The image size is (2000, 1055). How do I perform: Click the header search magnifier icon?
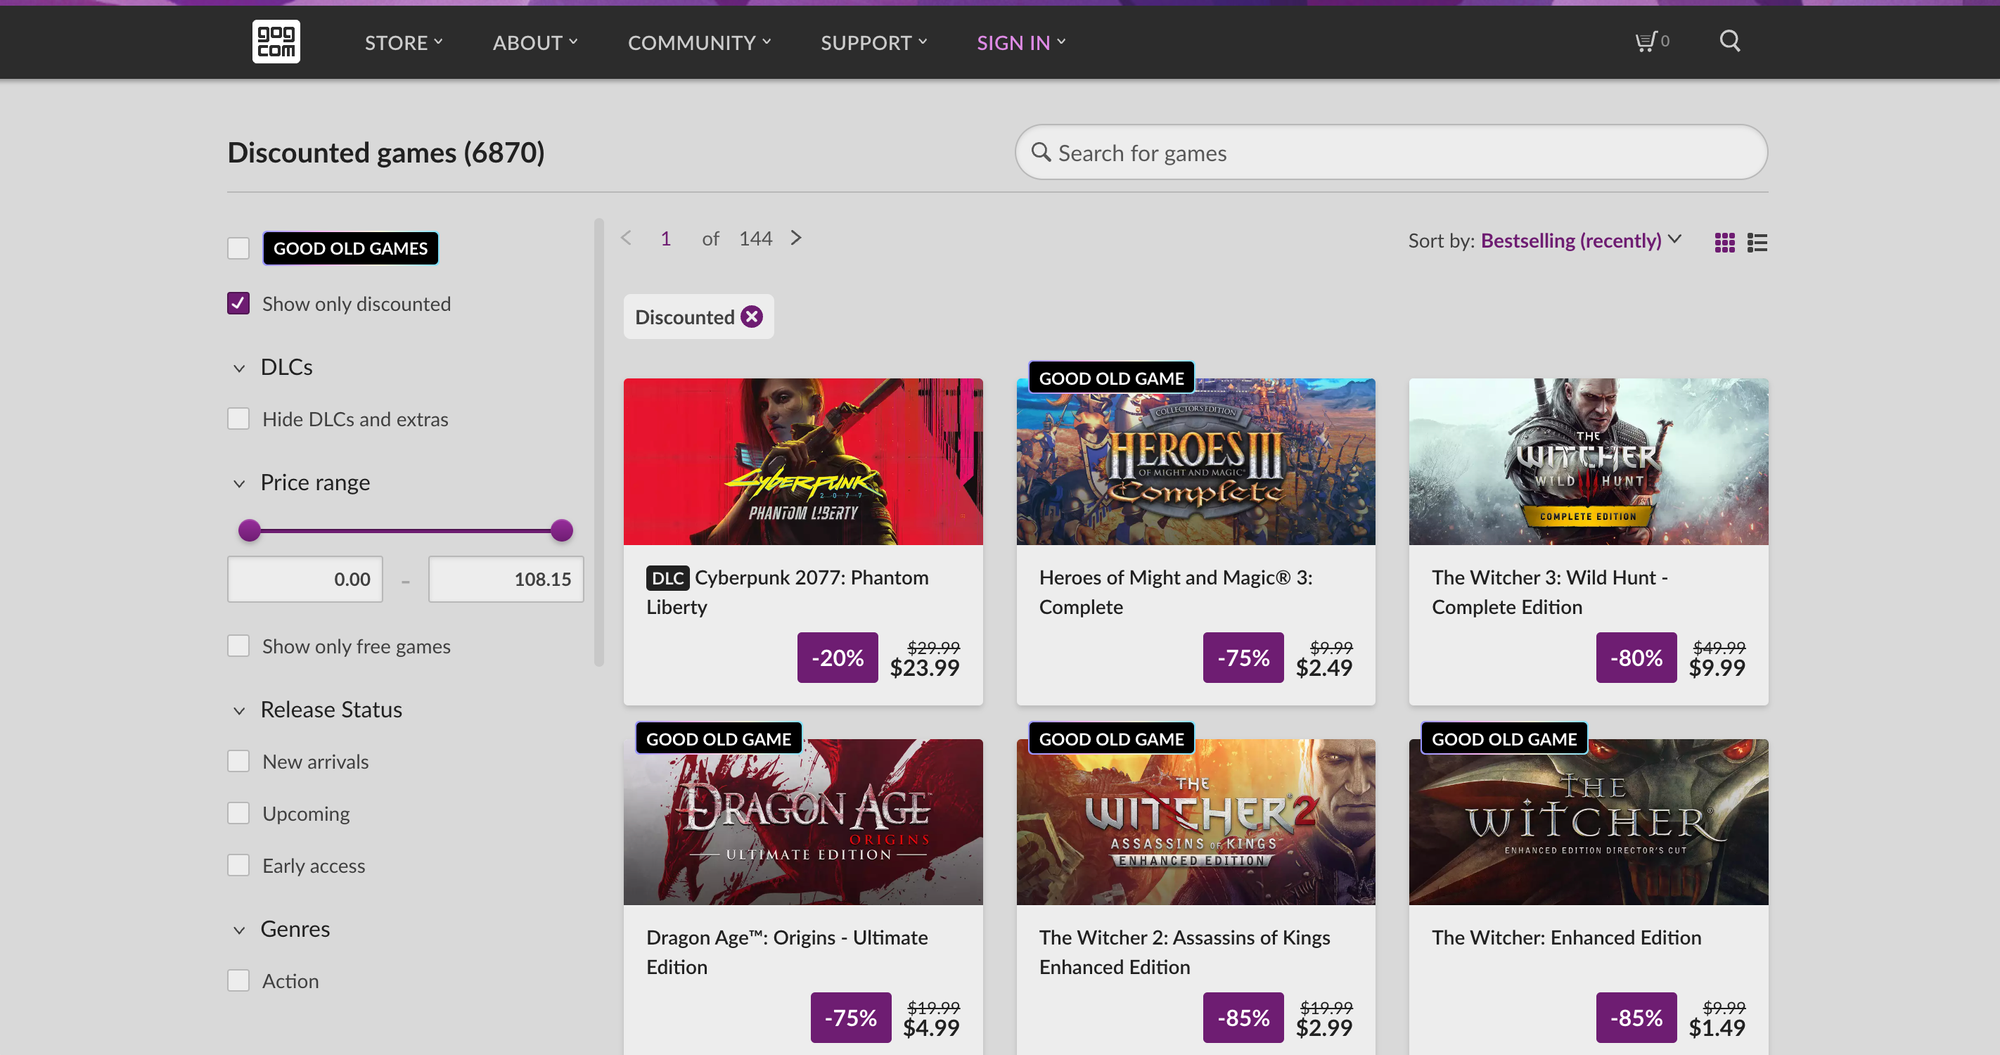(1730, 41)
